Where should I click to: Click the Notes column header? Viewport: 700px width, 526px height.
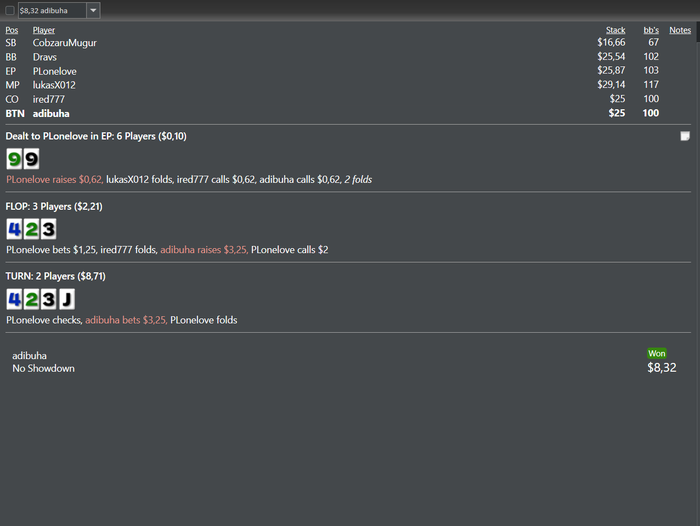click(x=680, y=30)
